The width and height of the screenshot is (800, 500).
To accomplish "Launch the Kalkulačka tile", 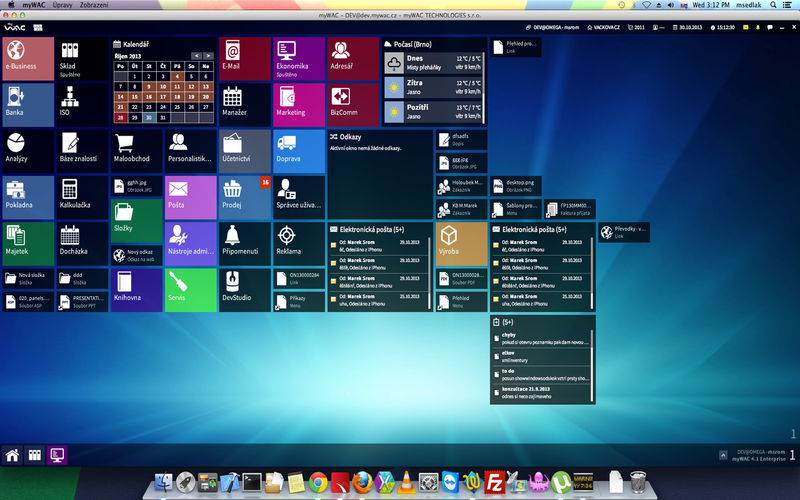I will point(83,198).
